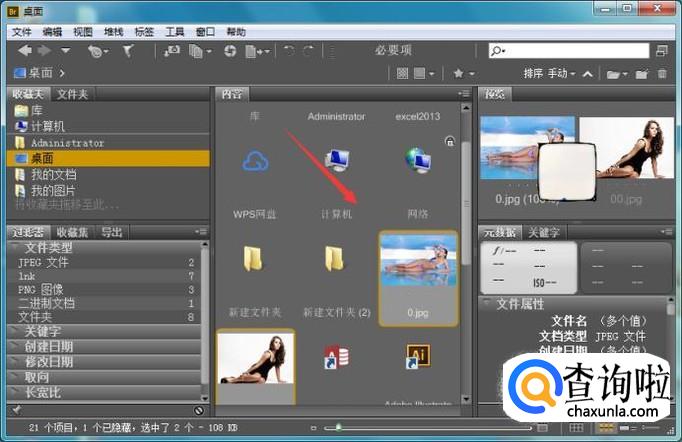Image resolution: width=682 pixels, height=442 pixels.
Task: Click the rotate counterclockwise icon
Action: click(289, 51)
